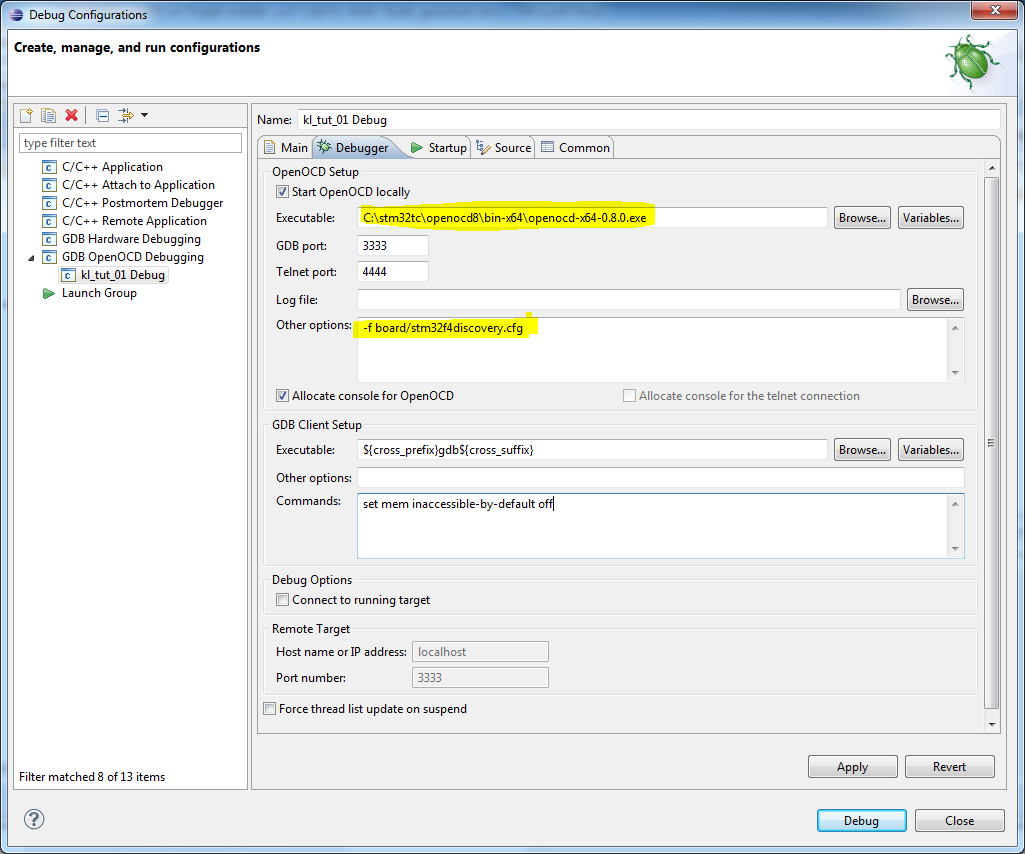Delete the selected launch configuration
The width and height of the screenshot is (1025, 854).
(x=71, y=115)
